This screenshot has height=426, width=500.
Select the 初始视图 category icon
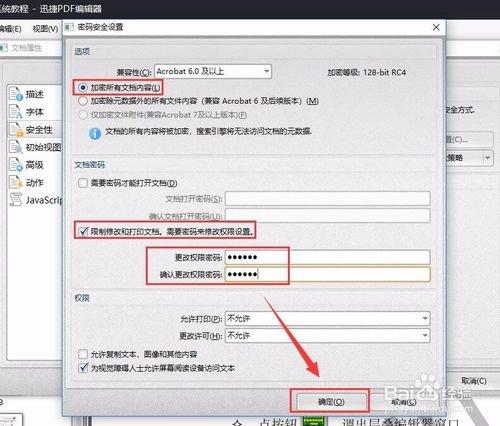point(16,147)
